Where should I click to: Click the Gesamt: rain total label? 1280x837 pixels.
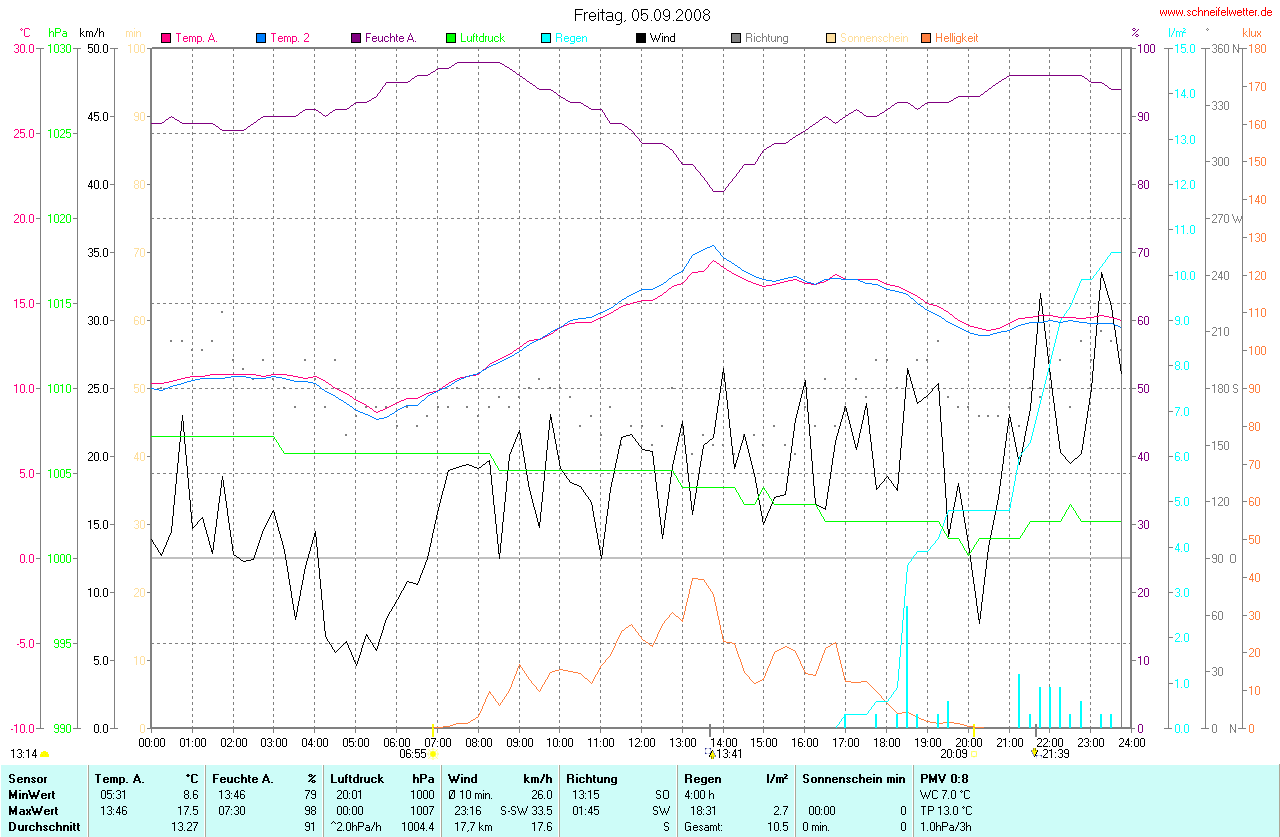(x=704, y=827)
